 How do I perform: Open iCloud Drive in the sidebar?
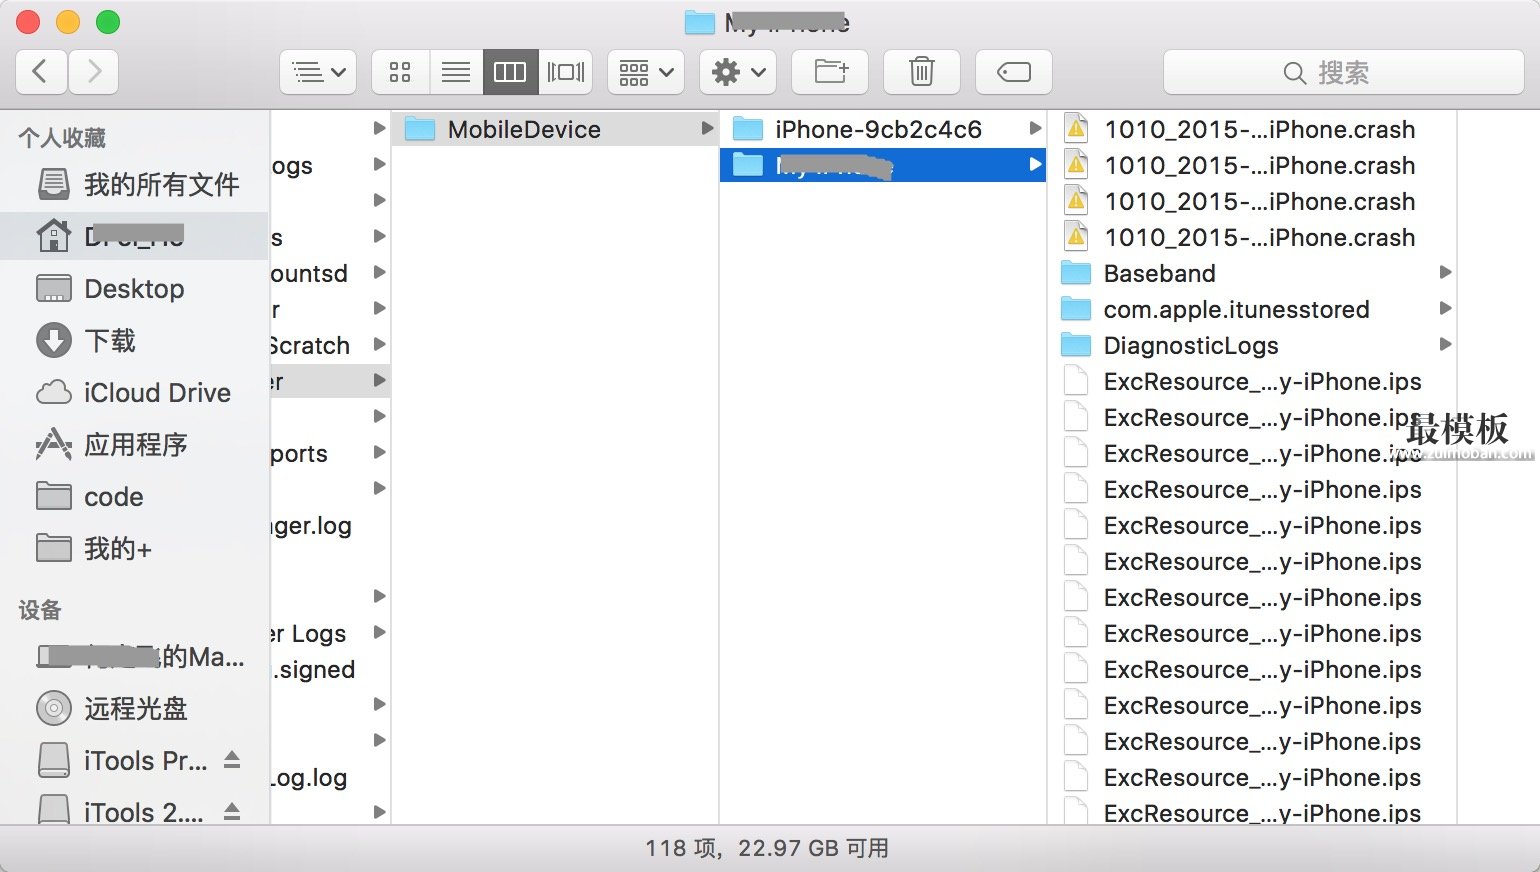[135, 392]
